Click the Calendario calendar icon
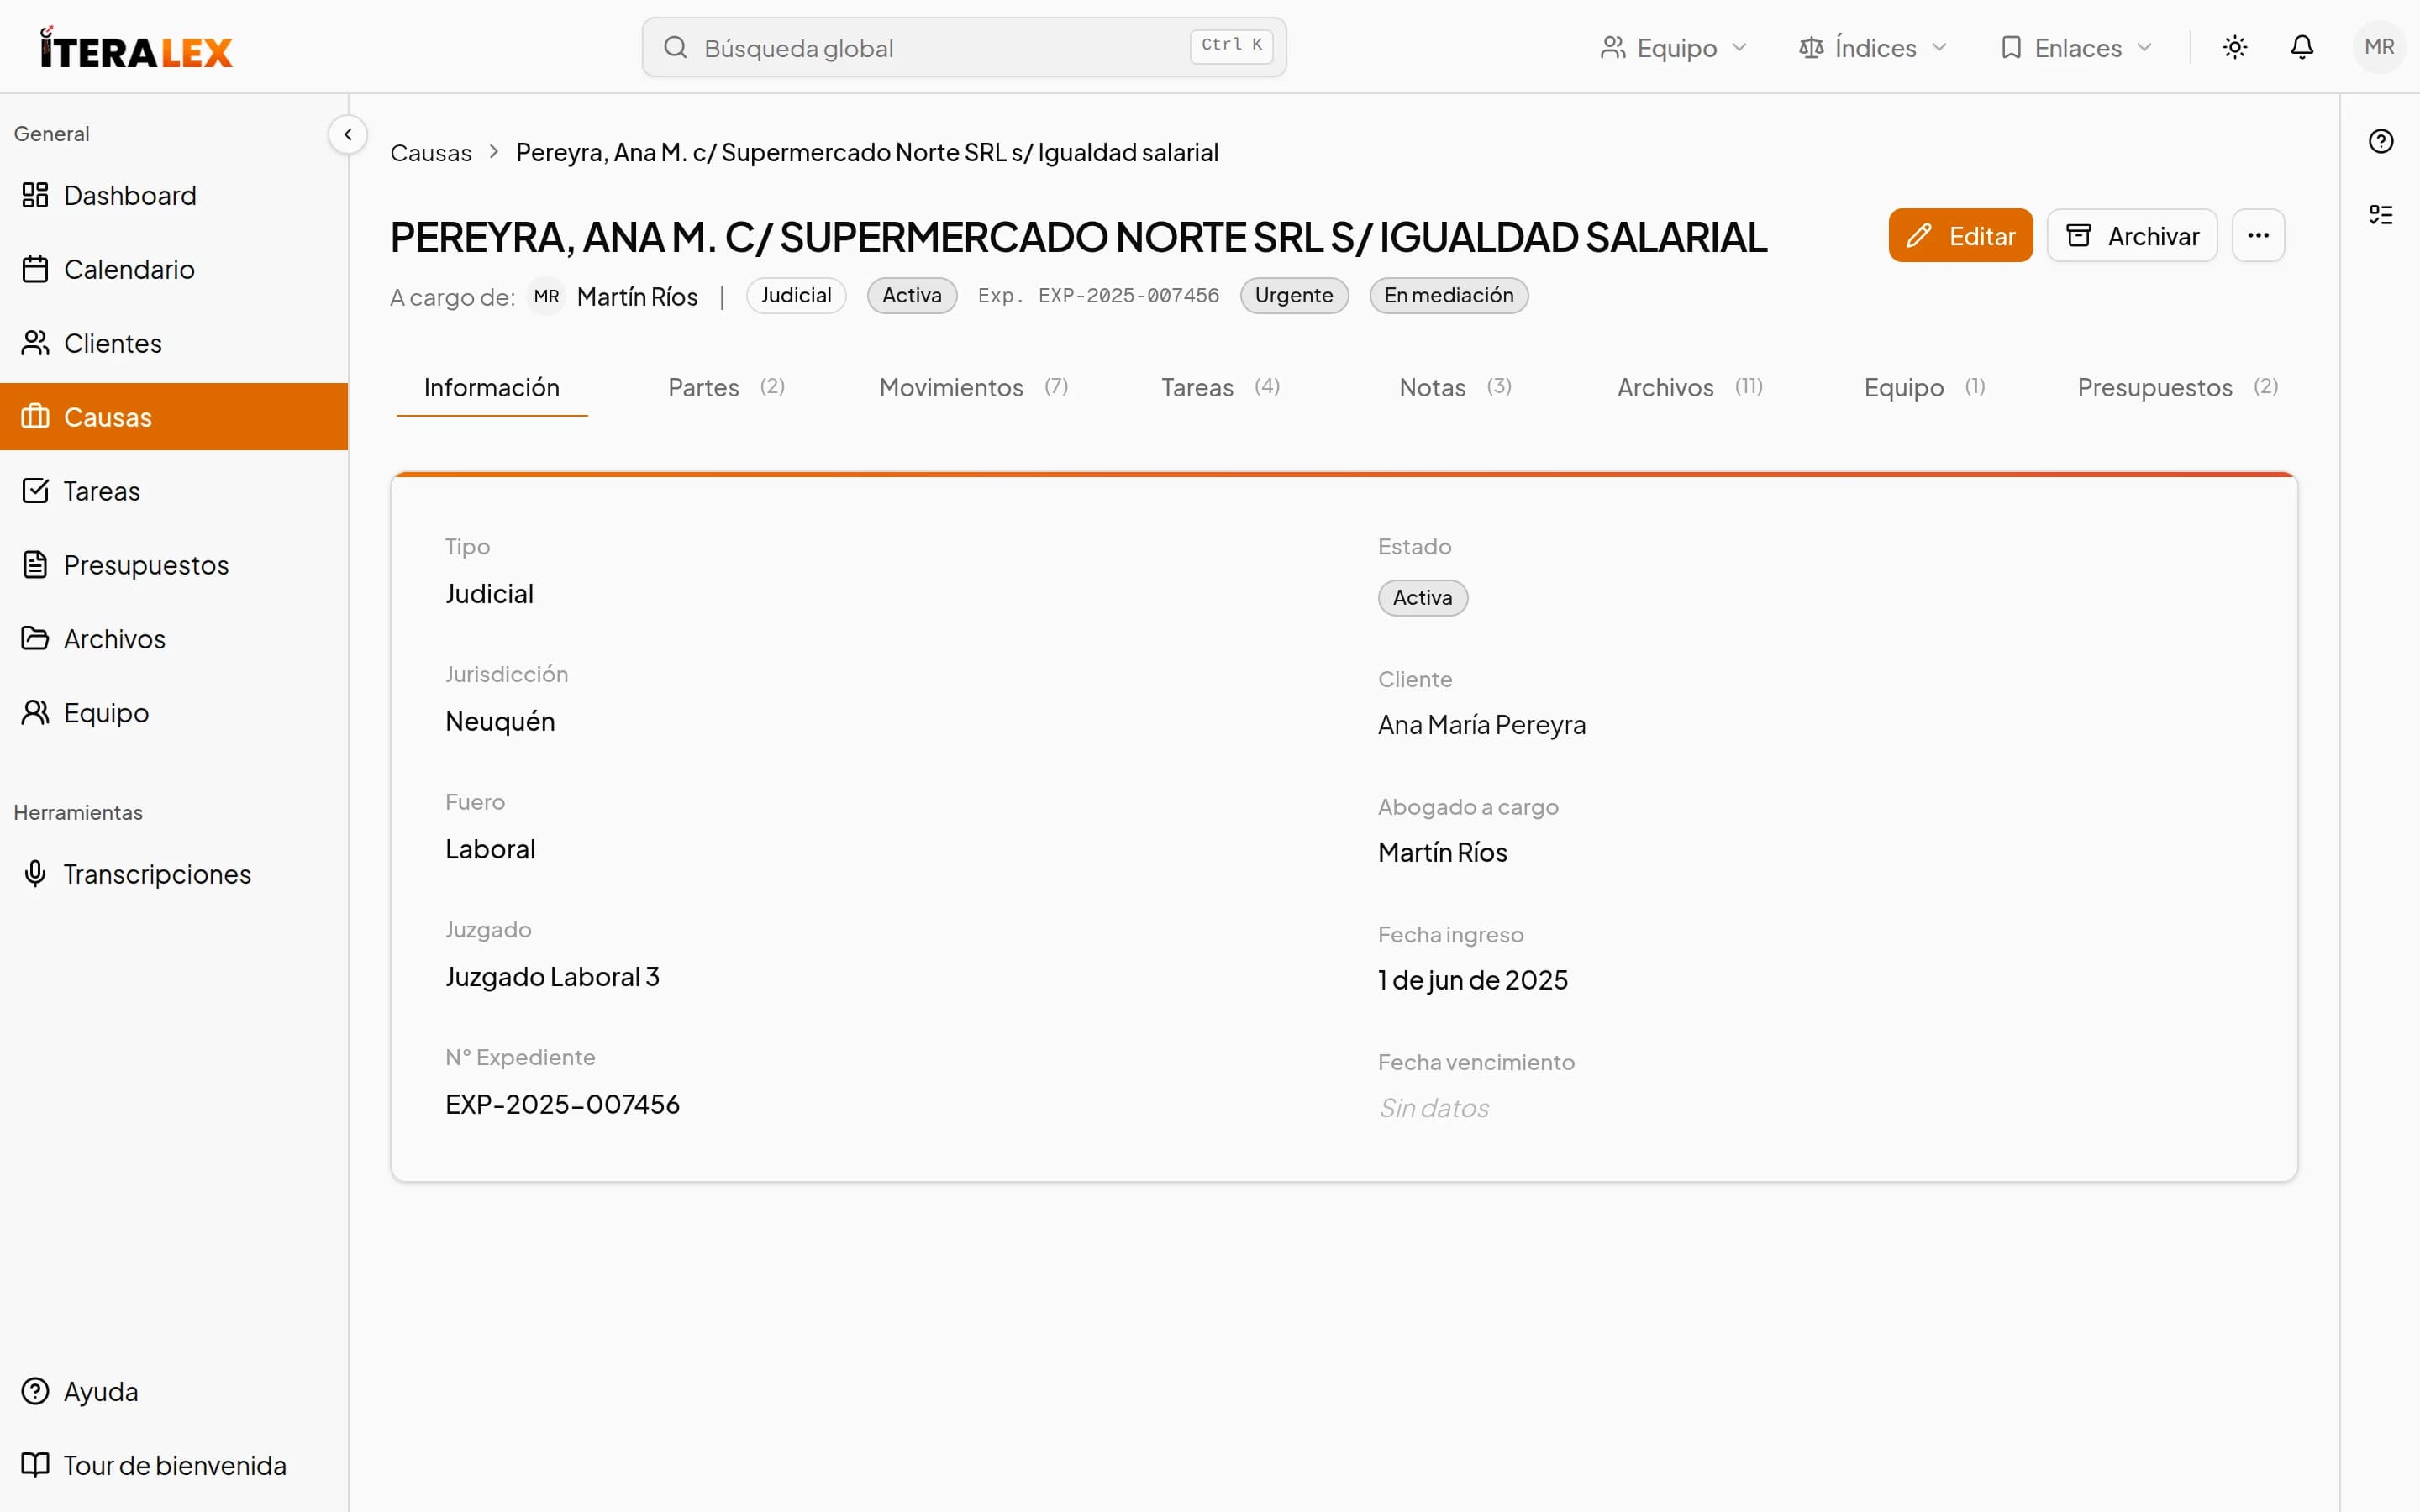This screenshot has height=1512, width=2420. click(x=35, y=269)
